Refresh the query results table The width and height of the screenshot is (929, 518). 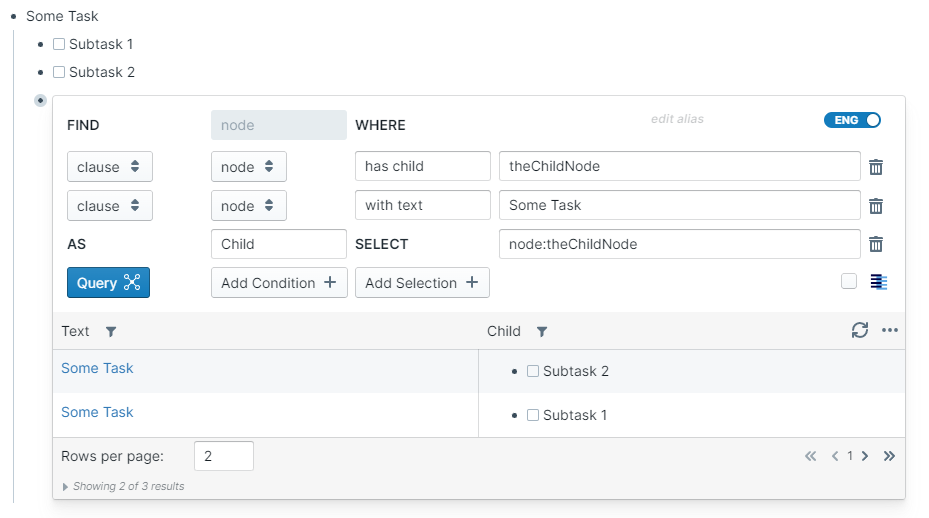[860, 331]
